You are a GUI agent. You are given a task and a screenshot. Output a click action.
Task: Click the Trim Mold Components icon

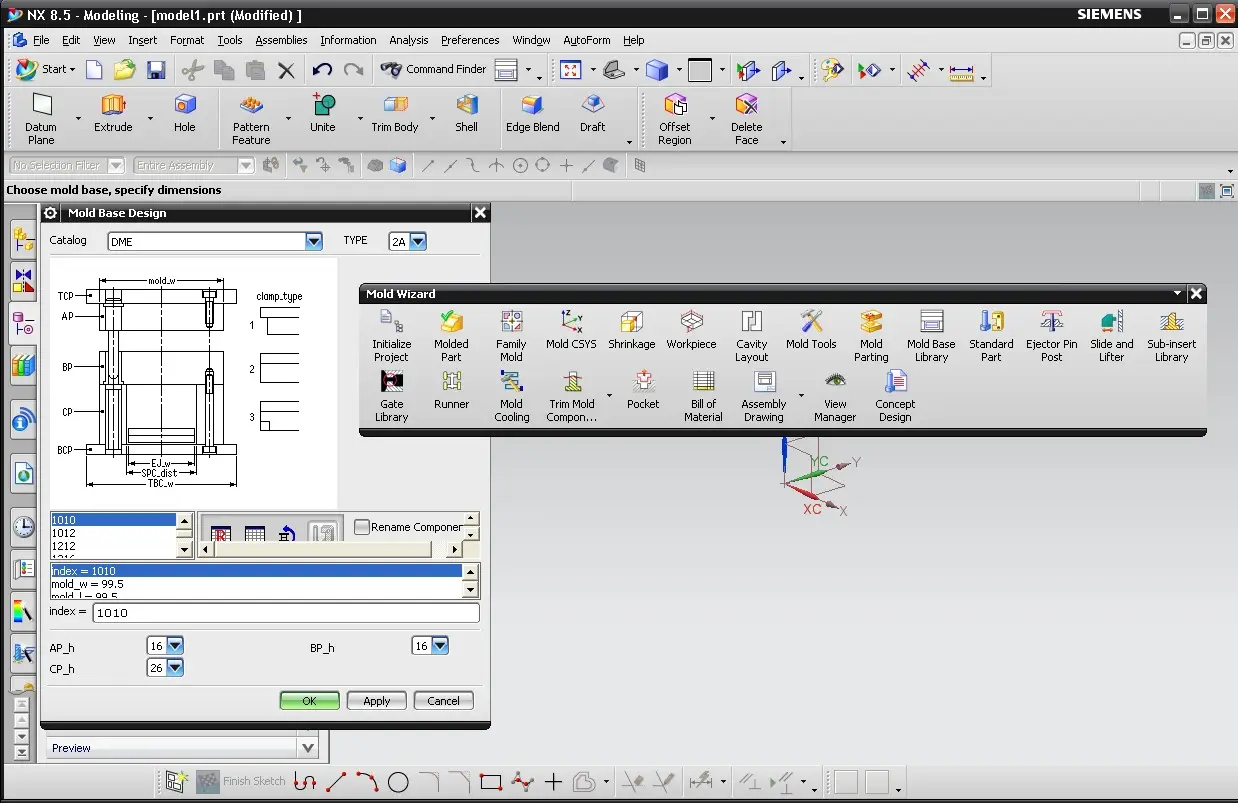572,396
